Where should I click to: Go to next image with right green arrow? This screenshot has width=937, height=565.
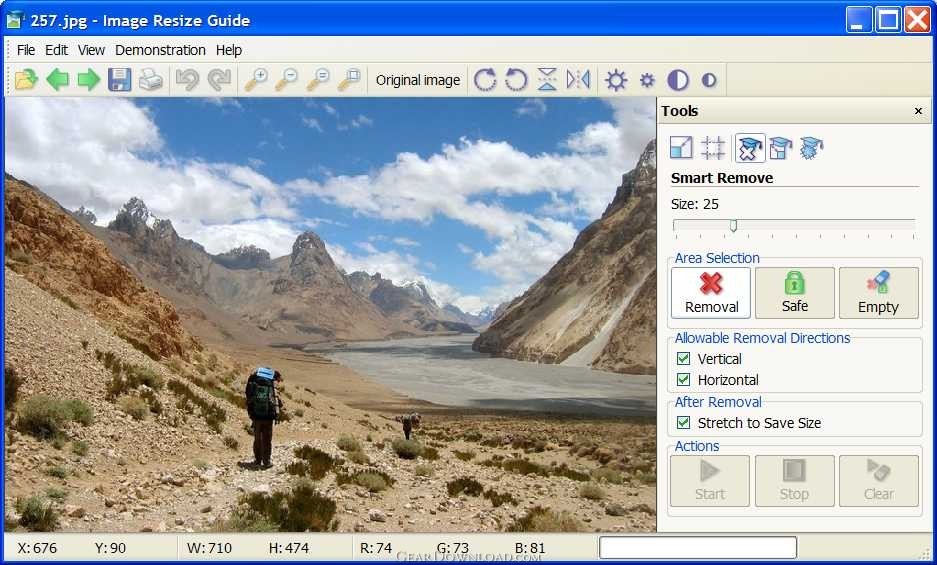point(88,80)
